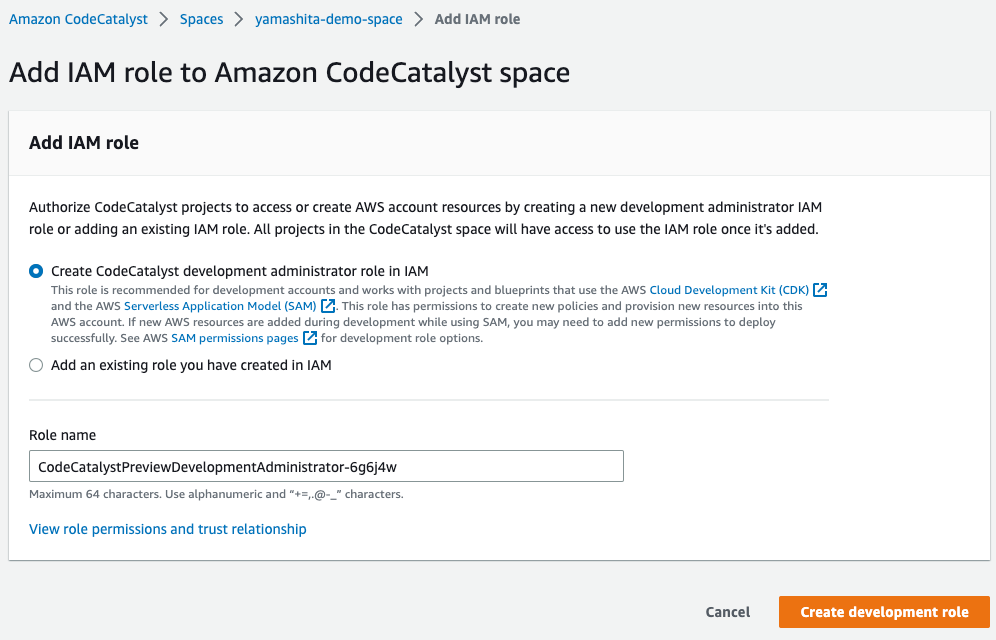Screen dimensions: 996x640
Task: Click breadcrumb chevron after Spaces
Action: coord(239,20)
